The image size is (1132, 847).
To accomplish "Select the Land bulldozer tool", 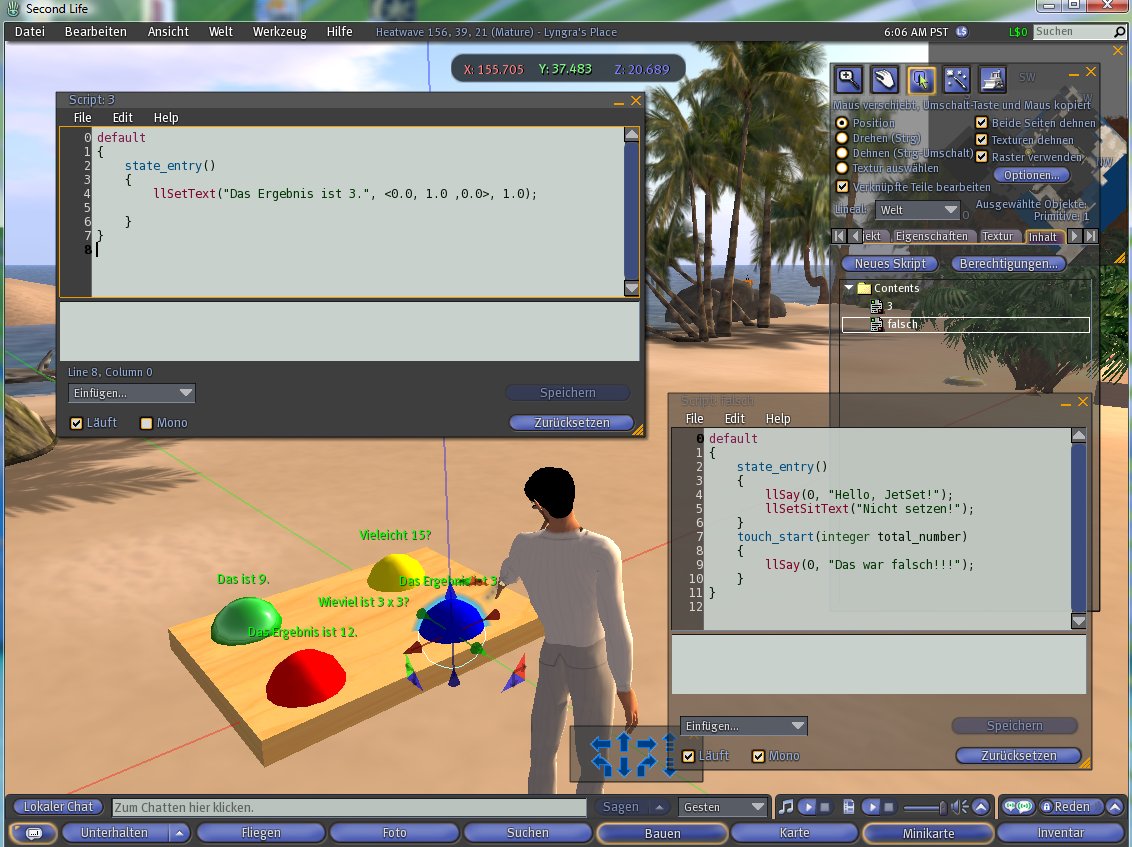I will click(993, 79).
